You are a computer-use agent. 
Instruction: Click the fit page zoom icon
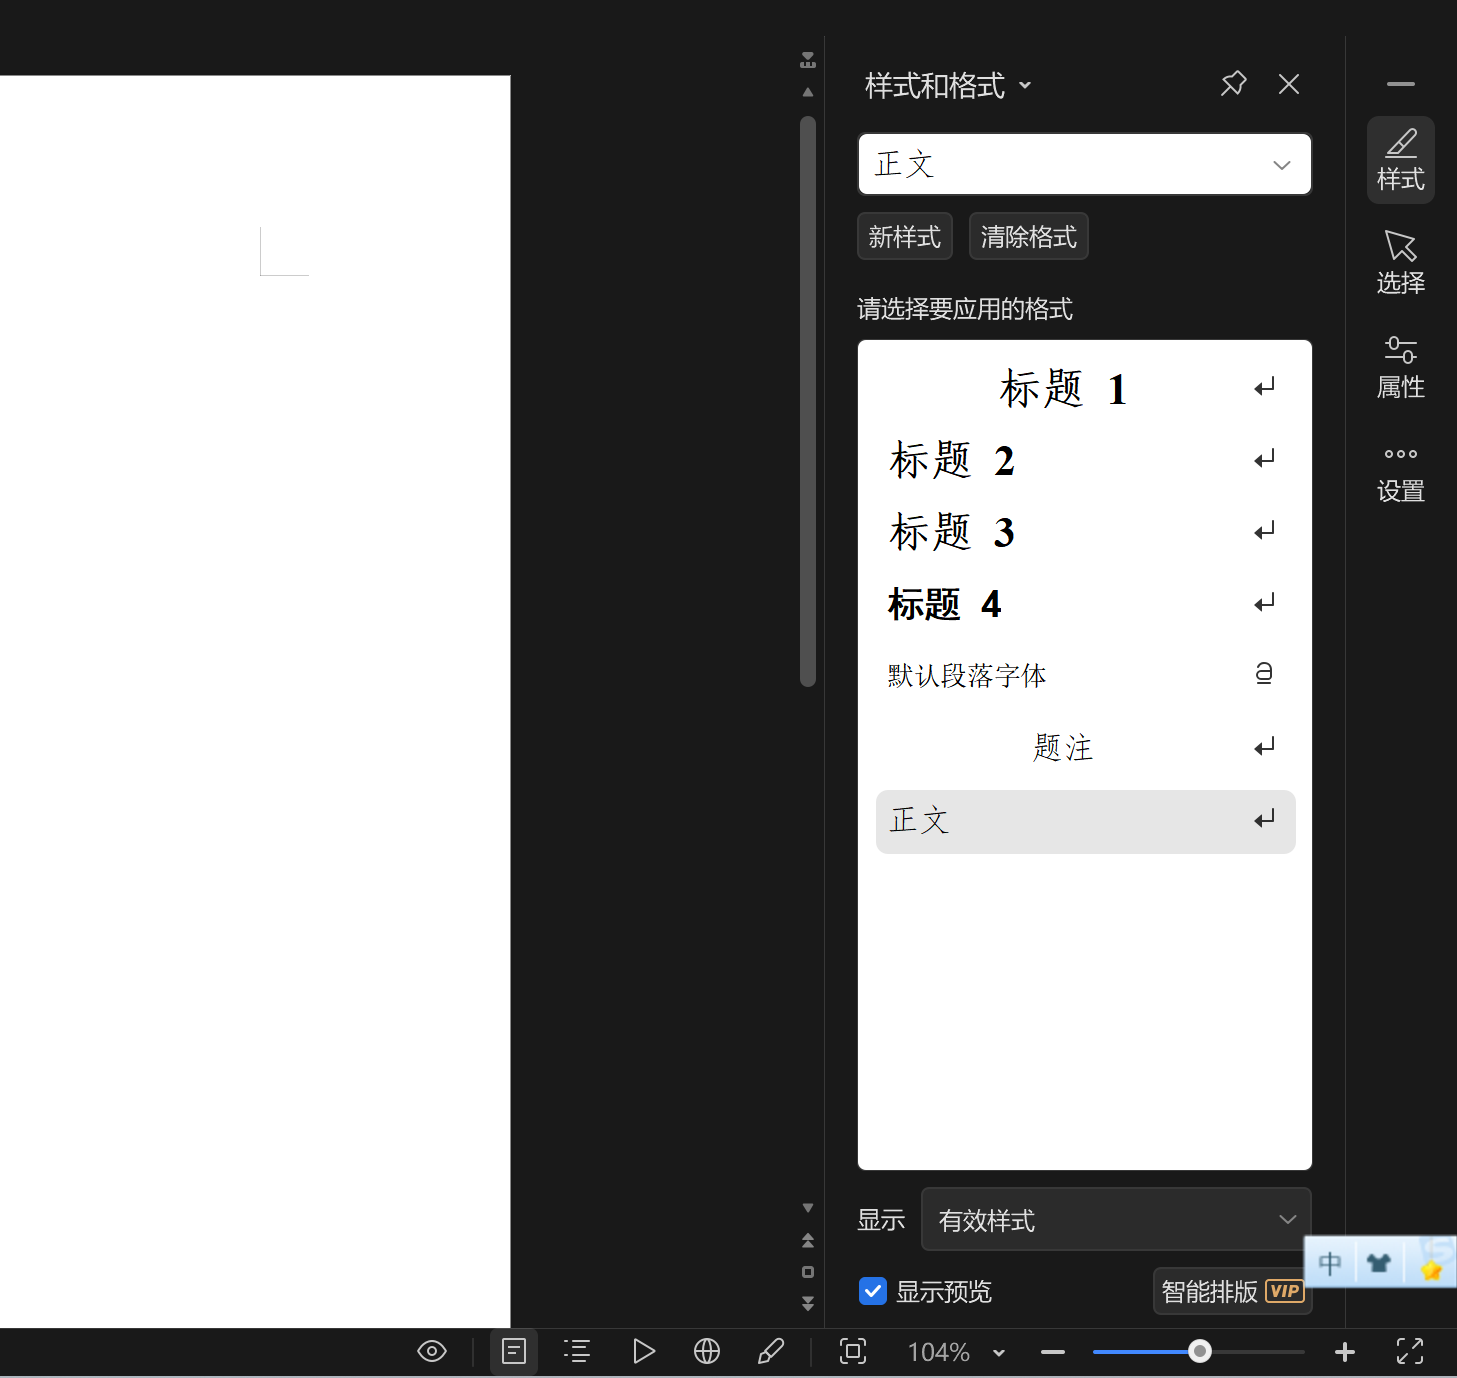pyautogui.click(x=853, y=1352)
